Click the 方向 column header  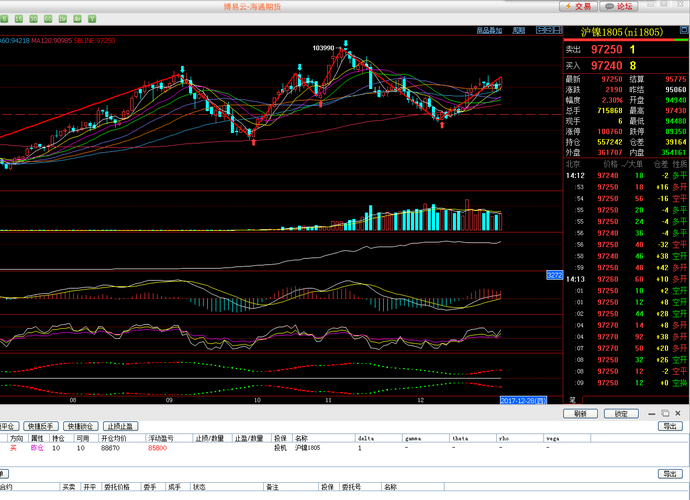(16, 438)
